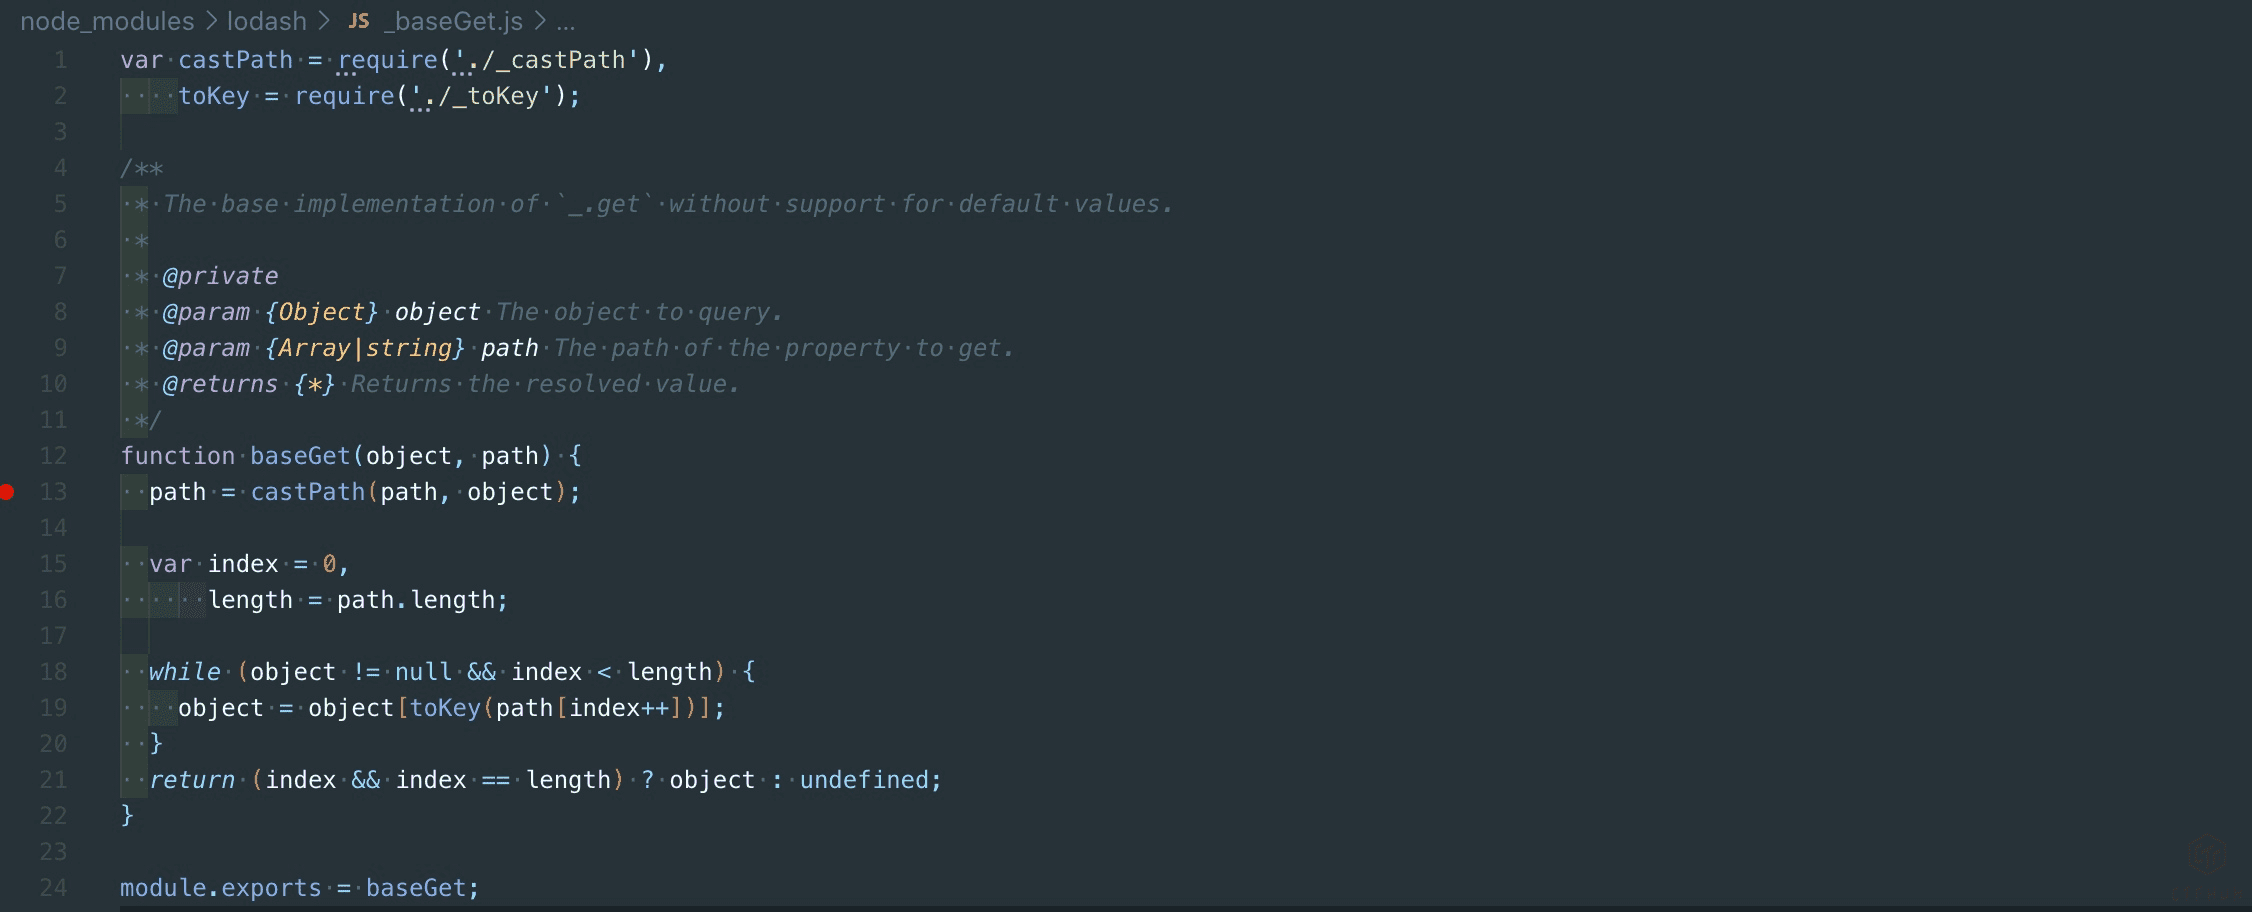The height and width of the screenshot is (912, 2252).
Task: Click chevron between node_modules and lodash
Action: (211, 21)
